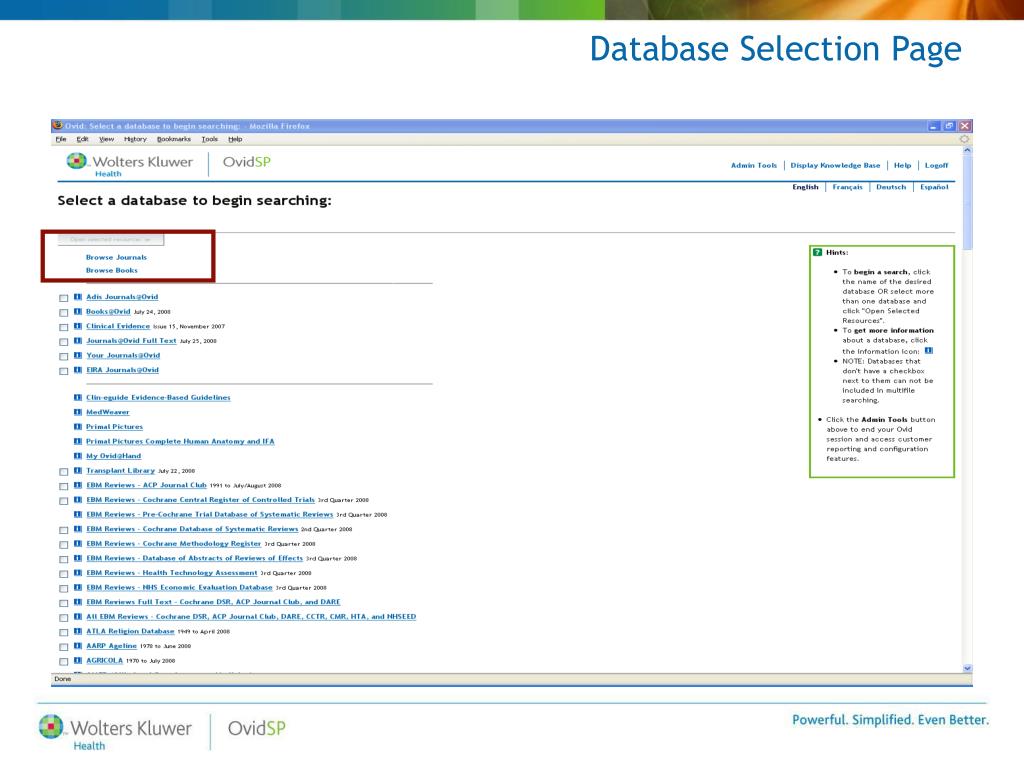Click info icon beside ATLA Religion Database
This screenshot has height=768, width=1024.
(x=78, y=631)
